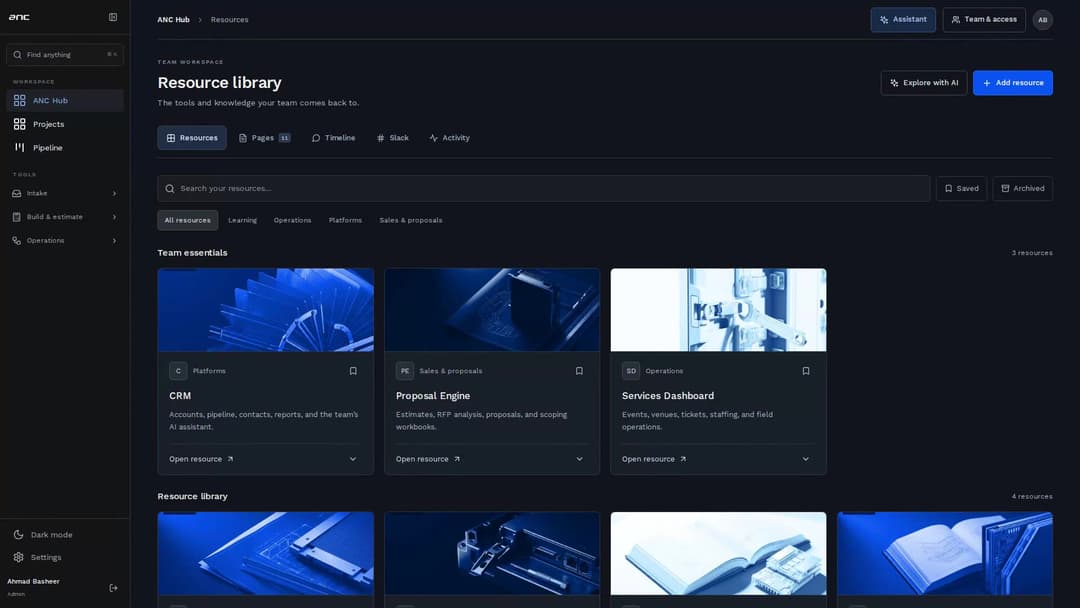The width and height of the screenshot is (1080, 608).
Task: Click the Build & estimate calculator icon
Action: pos(17,217)
